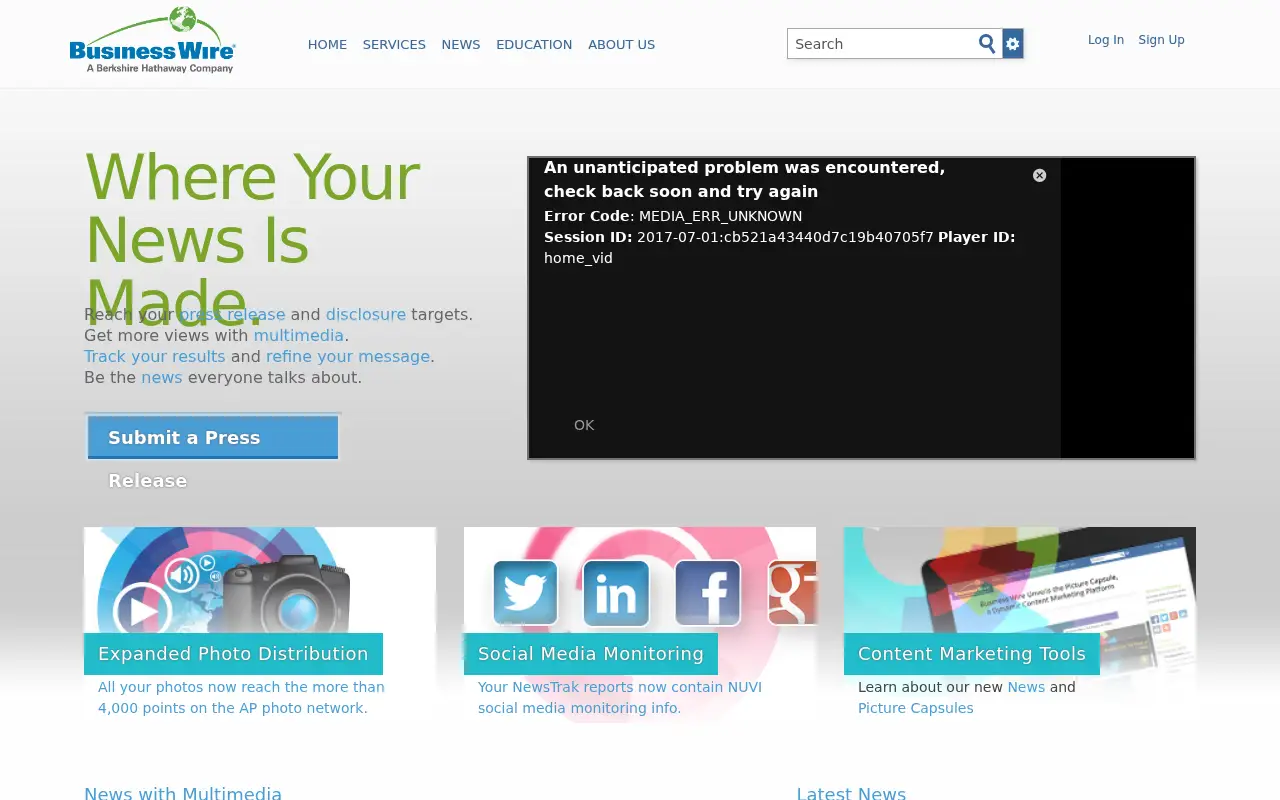Image resolution: width=1280 pixels, height=800 pixels.
Task: Click the News link under Content Marketing
Action: pos(1026,687)
